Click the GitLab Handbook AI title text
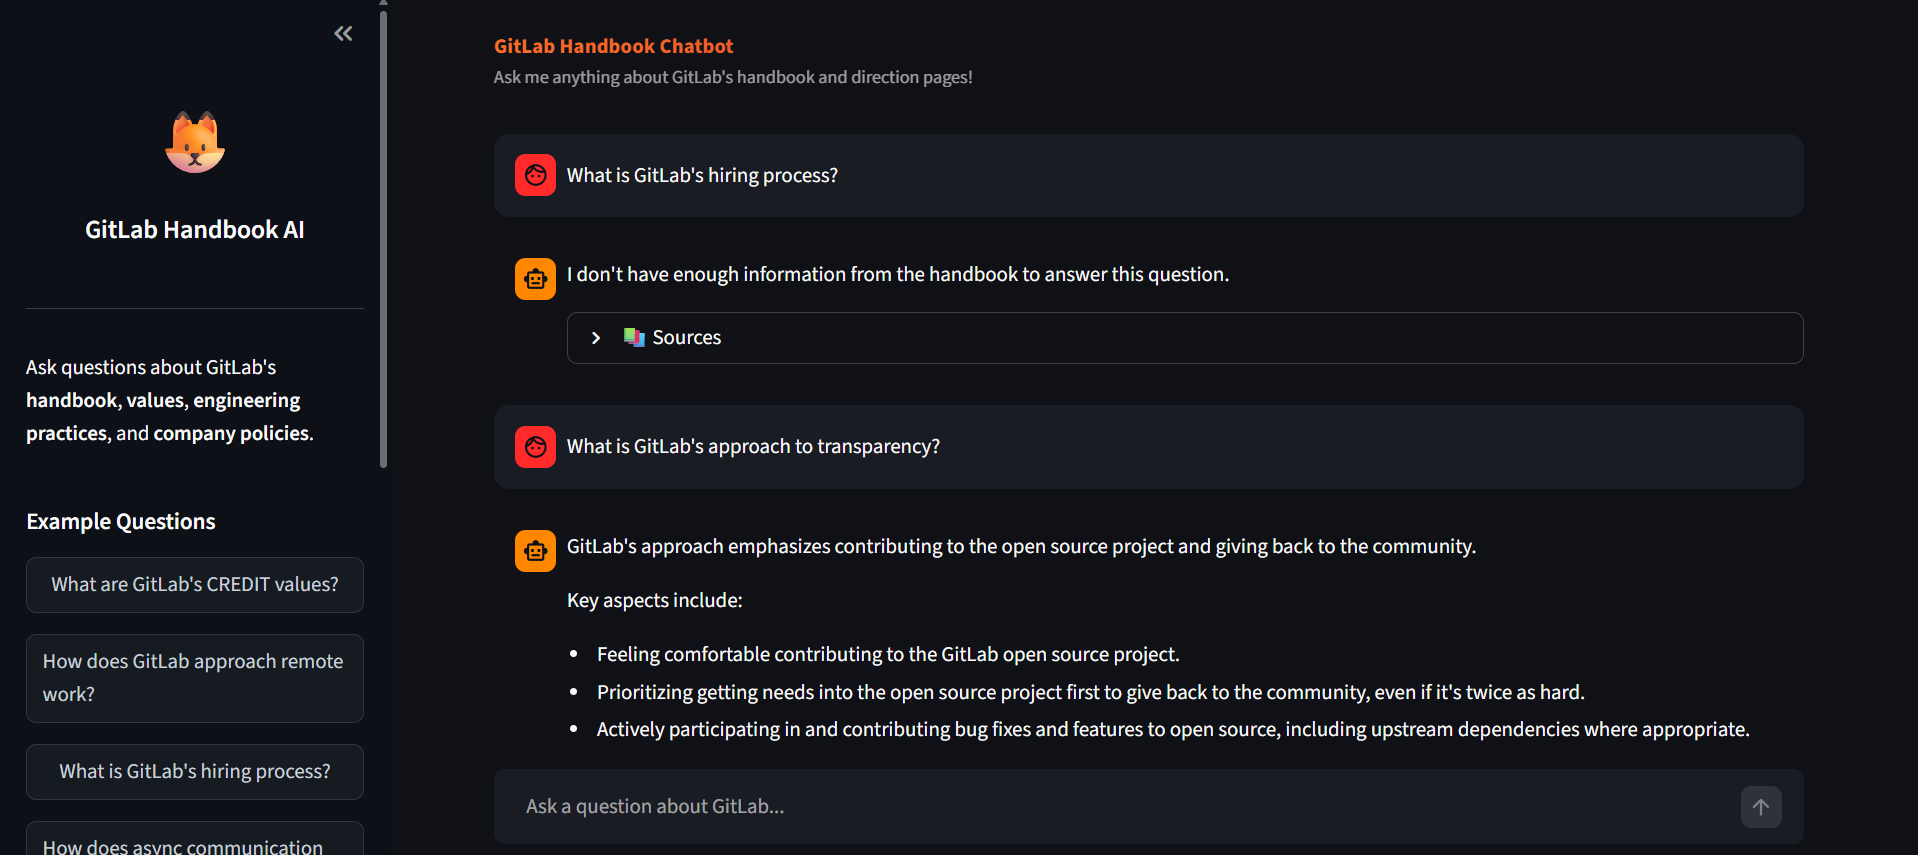Image resolution: width=1918 pixels, height=855 pixels. [x=194, y=229]
